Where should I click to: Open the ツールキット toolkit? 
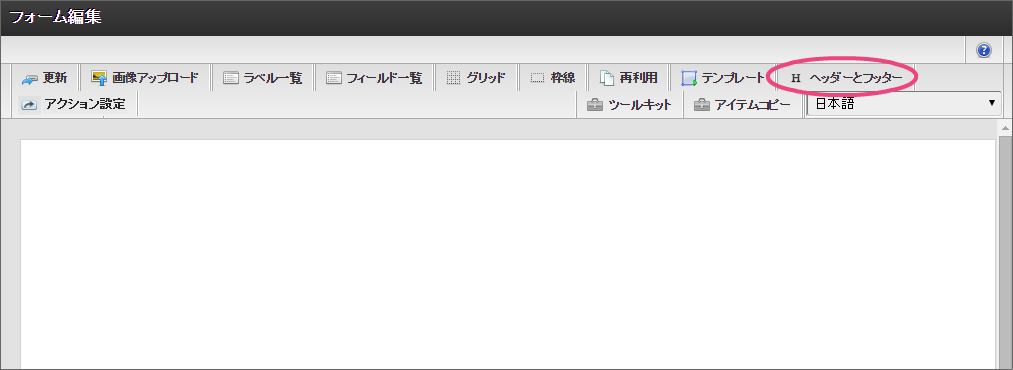629,105
